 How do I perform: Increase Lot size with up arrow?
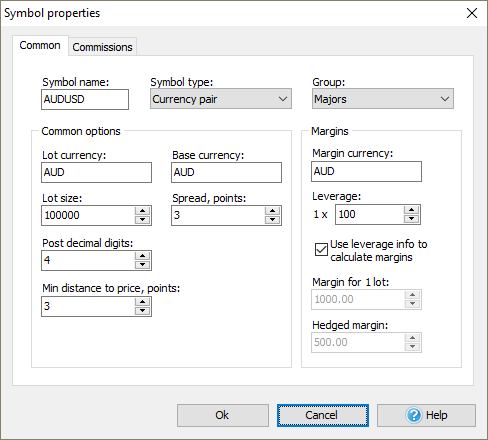pos(143,211)
